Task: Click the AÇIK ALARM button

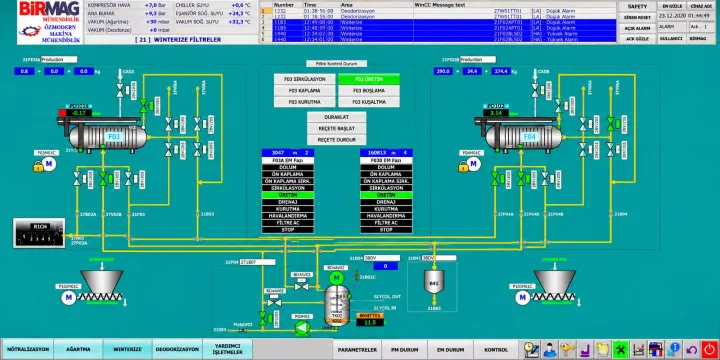Action: click(x=637, y=28)
